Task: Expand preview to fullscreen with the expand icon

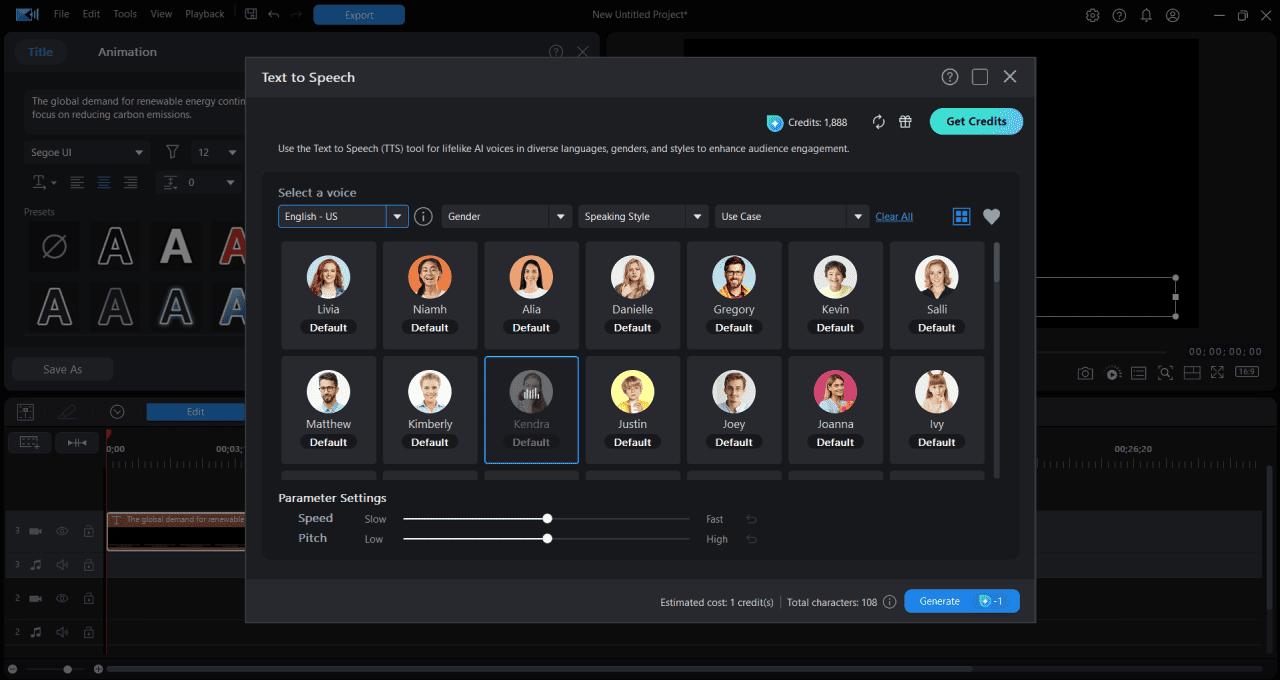Action: (x=1217, y=372)
